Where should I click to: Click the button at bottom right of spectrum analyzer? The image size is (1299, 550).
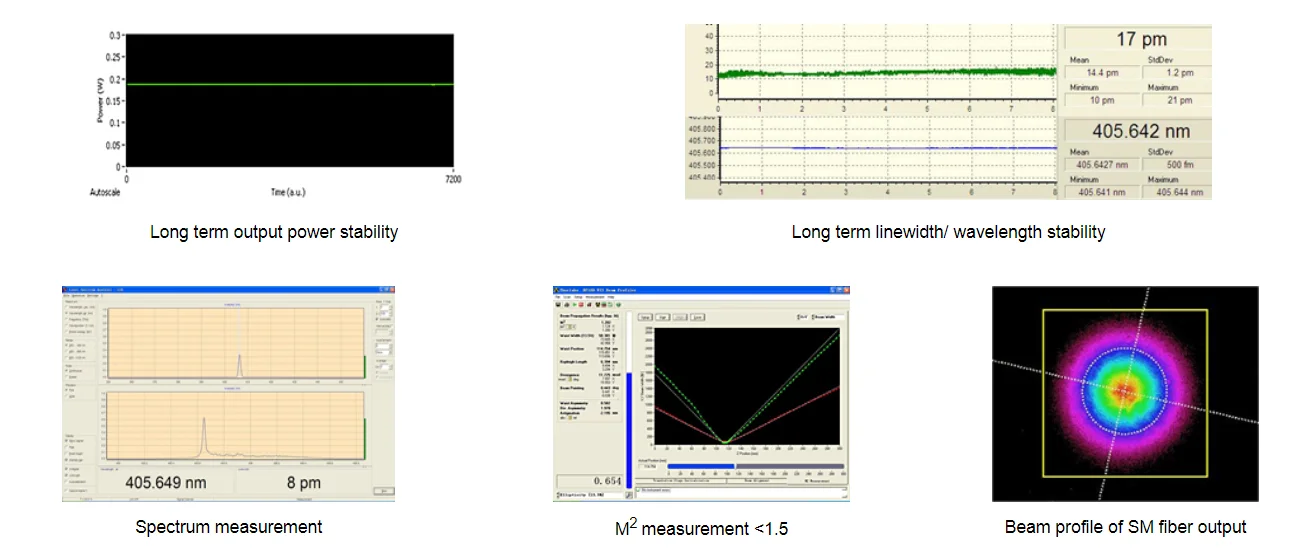tap(383, 491)
